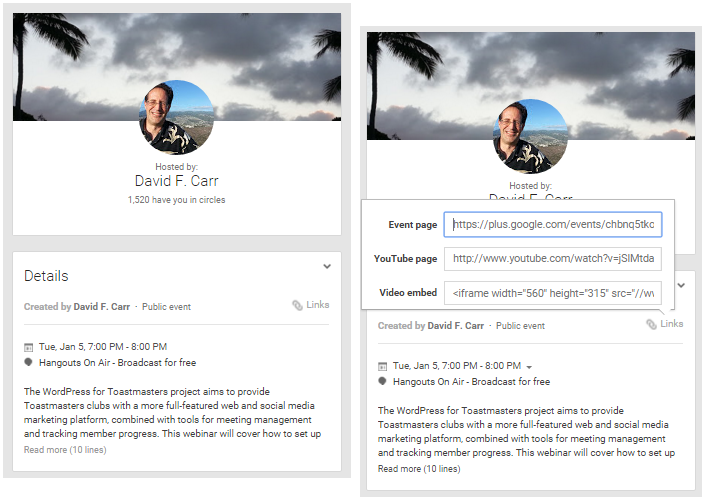Click Hangouts On Air icon in right panel

(383, 381)
